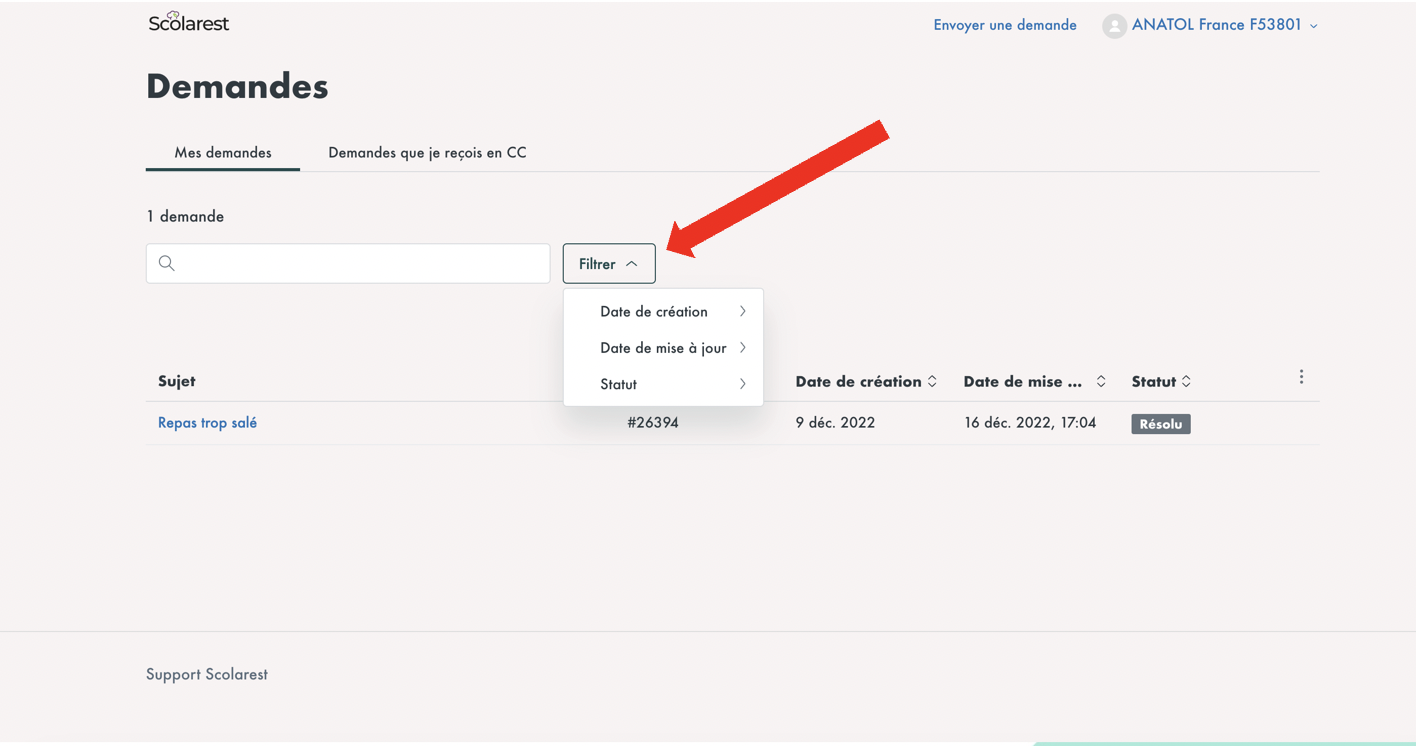
Task: Open the Repas trop salé request
Action: (x=207, y=423)
